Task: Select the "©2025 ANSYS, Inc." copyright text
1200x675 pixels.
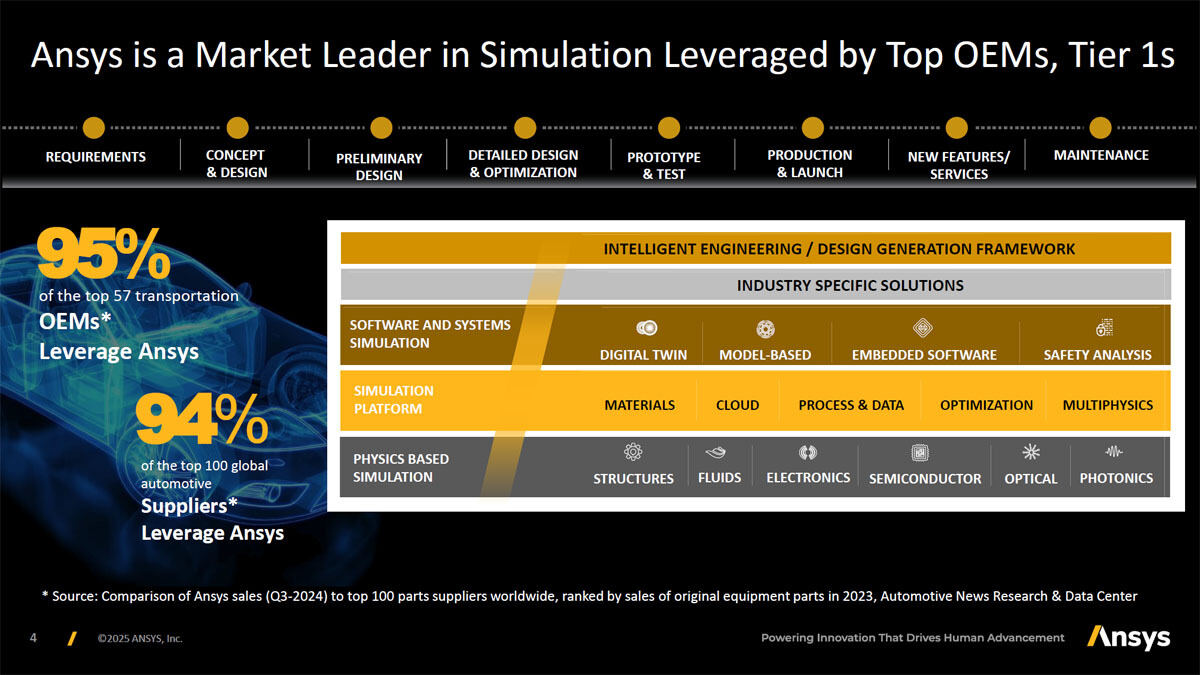Action: coord(140,638)
